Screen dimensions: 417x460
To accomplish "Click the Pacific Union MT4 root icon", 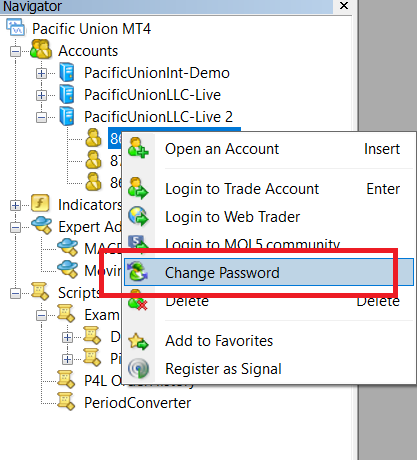I will pyautogui.click(x=15, y=27).
